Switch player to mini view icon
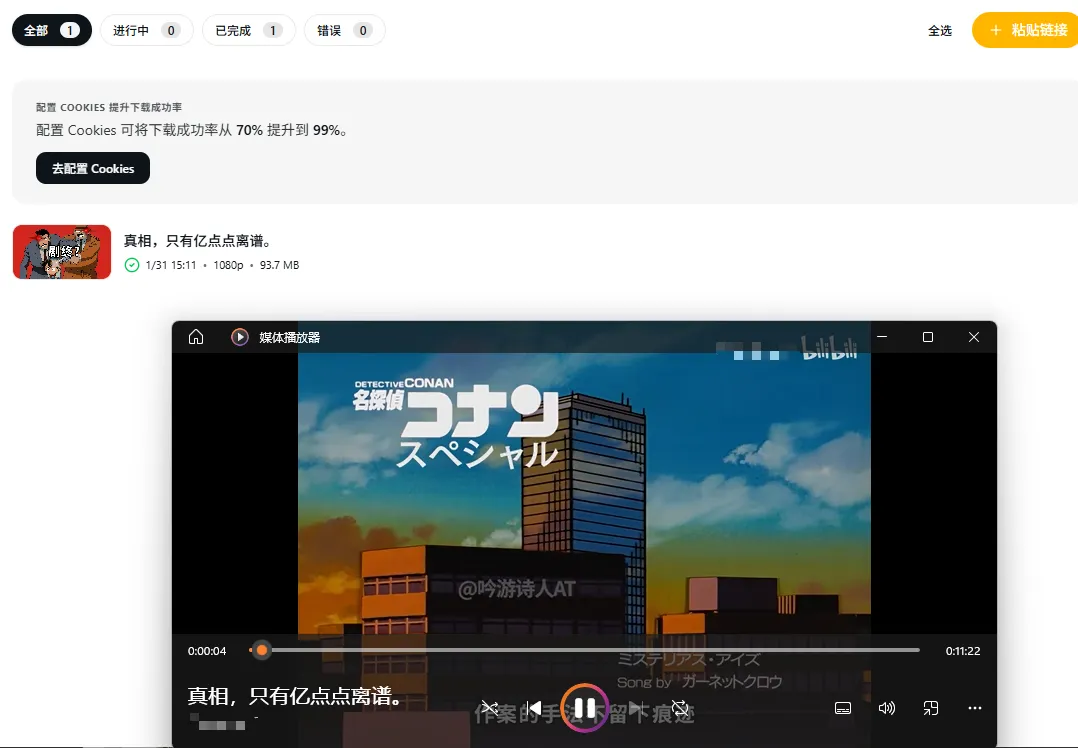The width and height of the screenshot is (1078, 748). pos(931,708)
